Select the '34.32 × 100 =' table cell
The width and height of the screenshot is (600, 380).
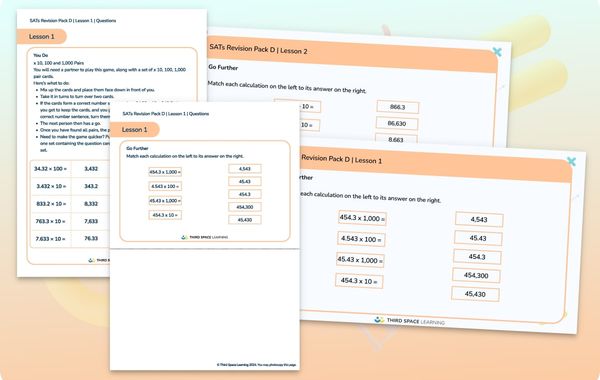click(x=51, y=169)
